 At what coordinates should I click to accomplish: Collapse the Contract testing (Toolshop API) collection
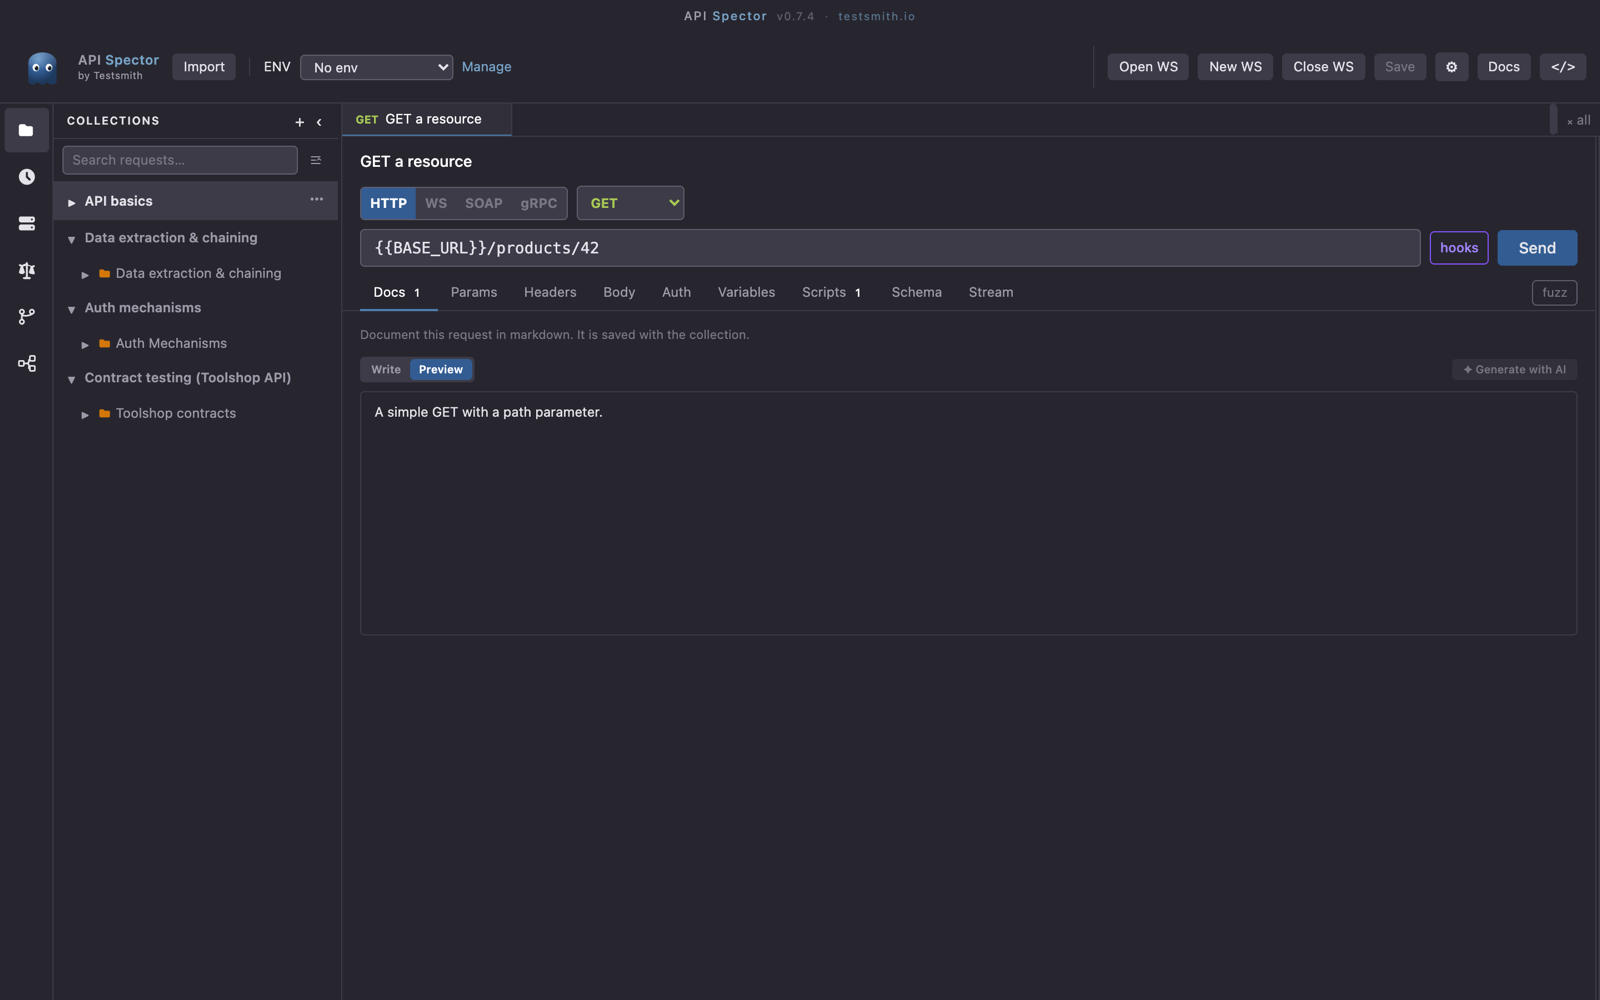72,379
